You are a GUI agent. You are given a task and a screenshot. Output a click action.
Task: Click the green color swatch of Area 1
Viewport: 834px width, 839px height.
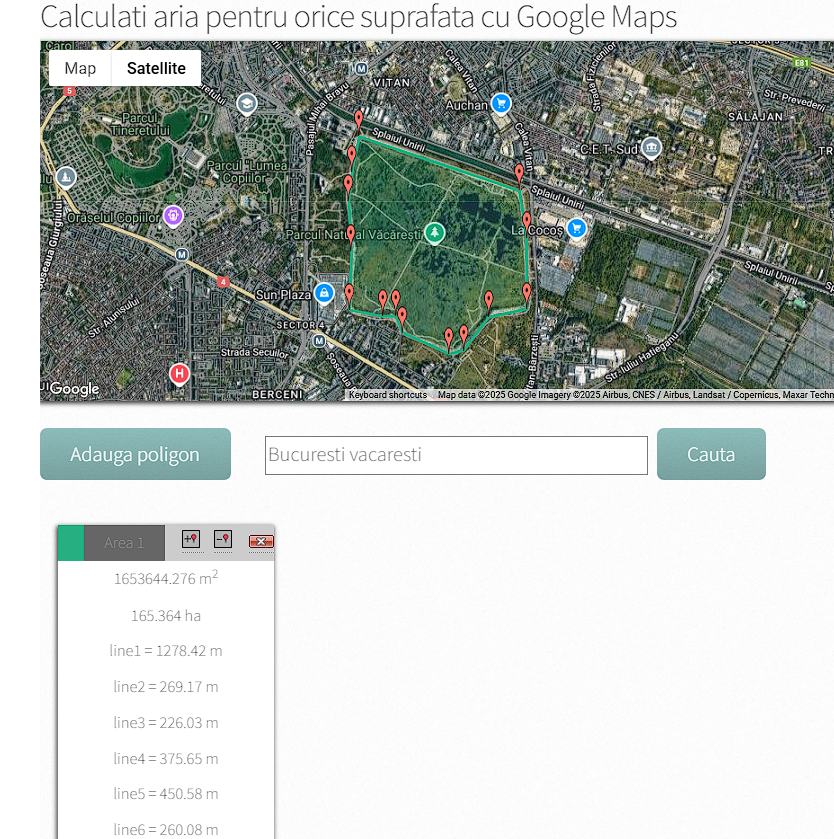coord(70,543)
